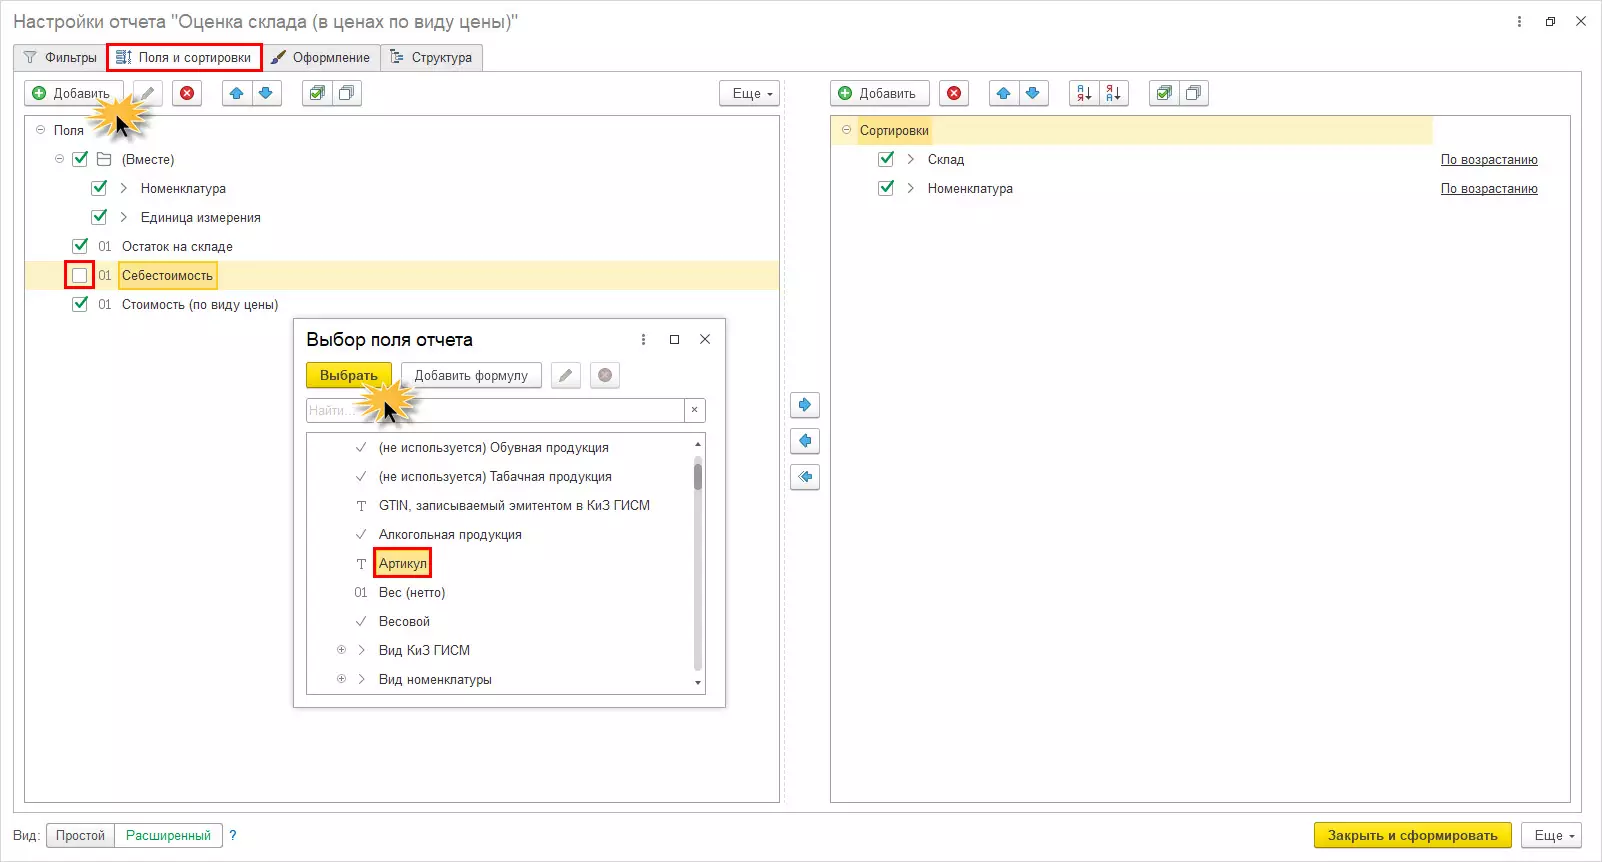
Task: Delete selected field with red cross in fields toolbar
Action: coord(187,93)
